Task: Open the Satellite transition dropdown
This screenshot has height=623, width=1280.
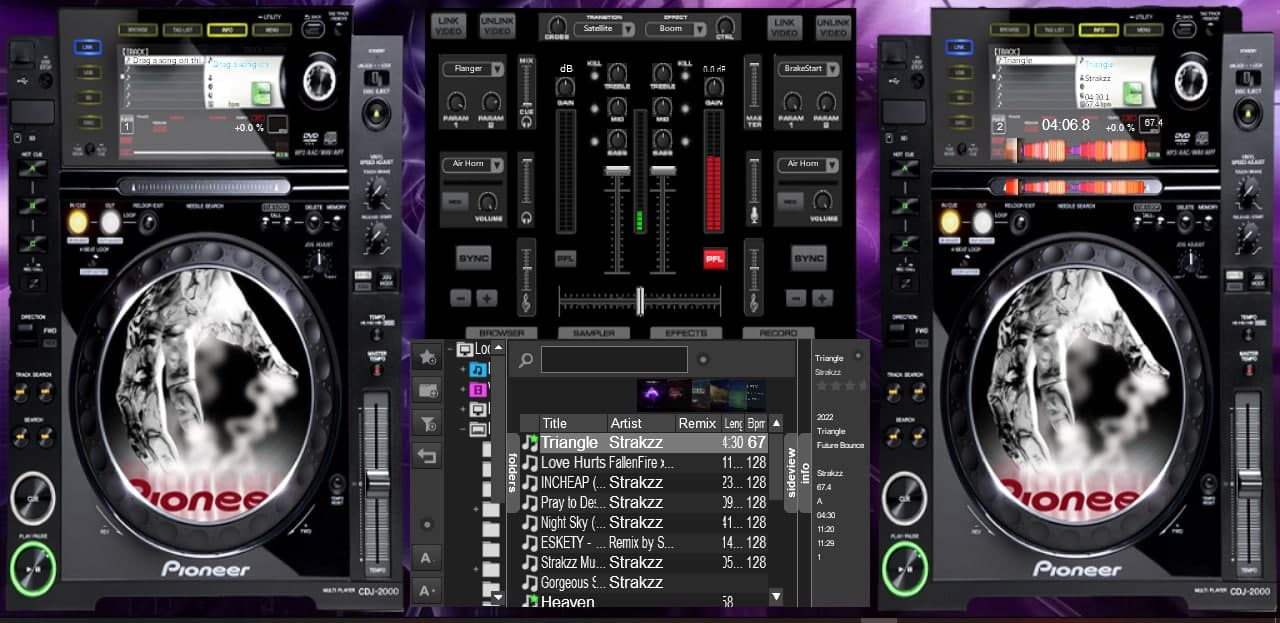Action: coord(604,29)
